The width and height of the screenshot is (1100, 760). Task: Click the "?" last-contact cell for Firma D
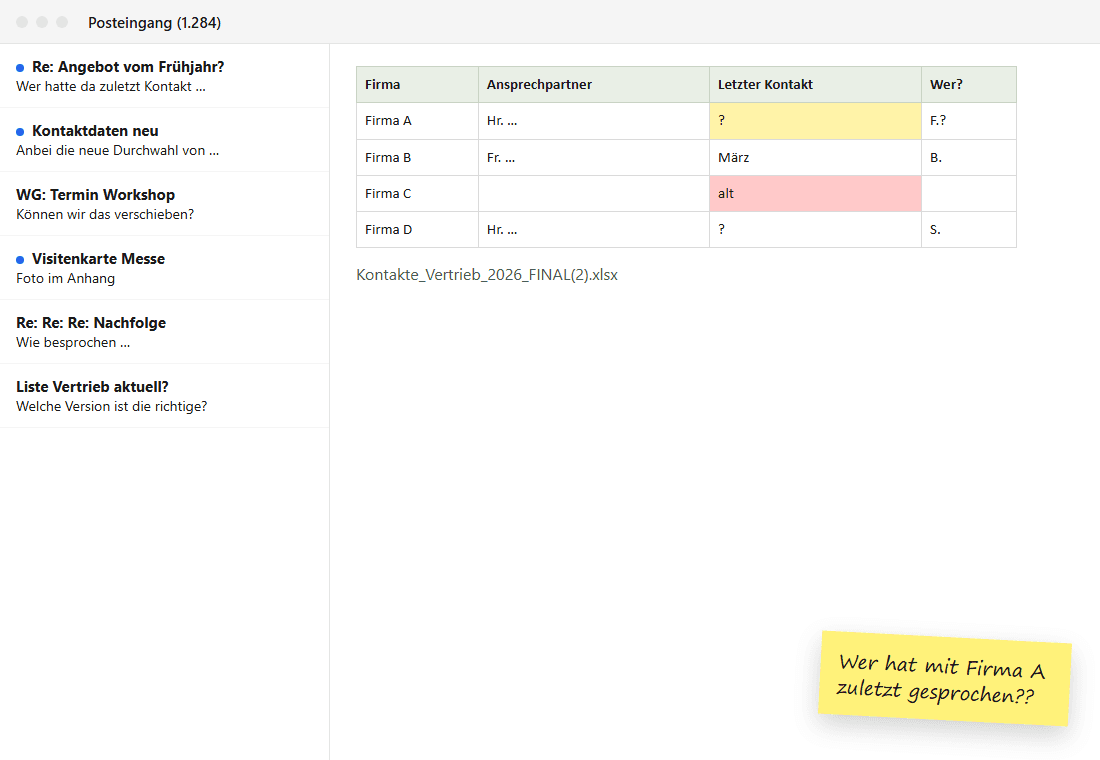(815, 229)
